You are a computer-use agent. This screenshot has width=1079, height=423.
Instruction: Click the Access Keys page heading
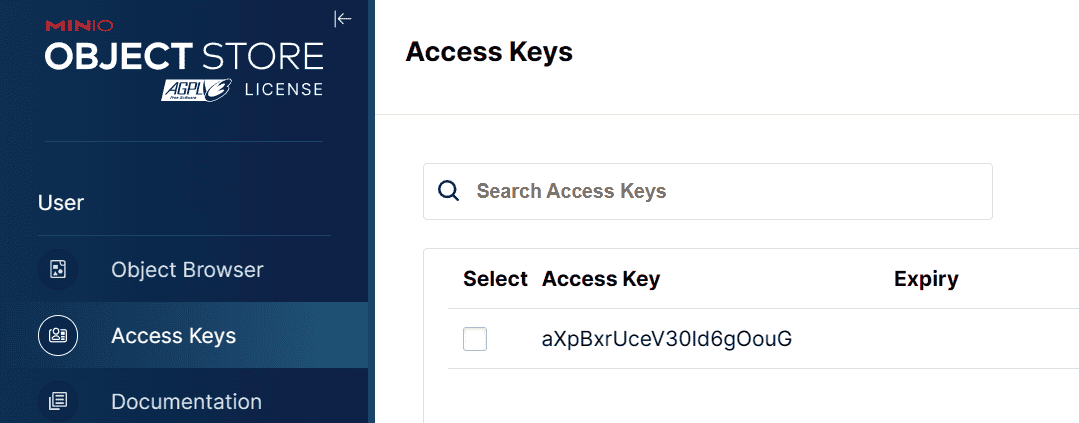coord(489,52)
